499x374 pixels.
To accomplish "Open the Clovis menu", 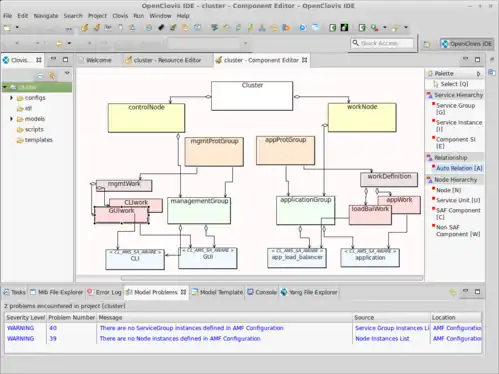I will (120, 16).
